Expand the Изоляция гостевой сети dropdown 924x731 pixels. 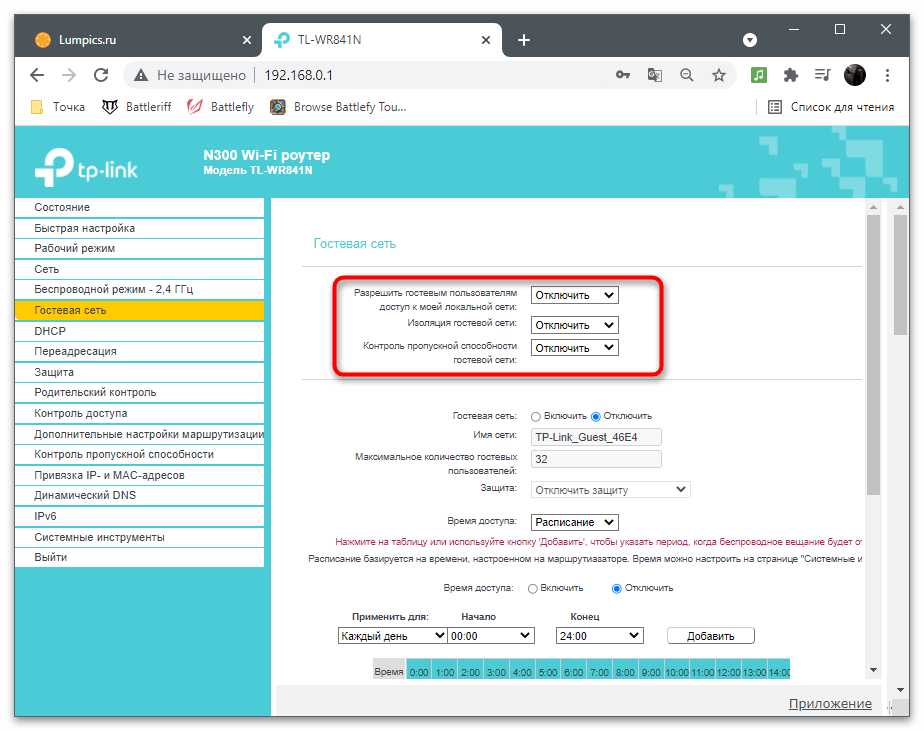(575, 325)
